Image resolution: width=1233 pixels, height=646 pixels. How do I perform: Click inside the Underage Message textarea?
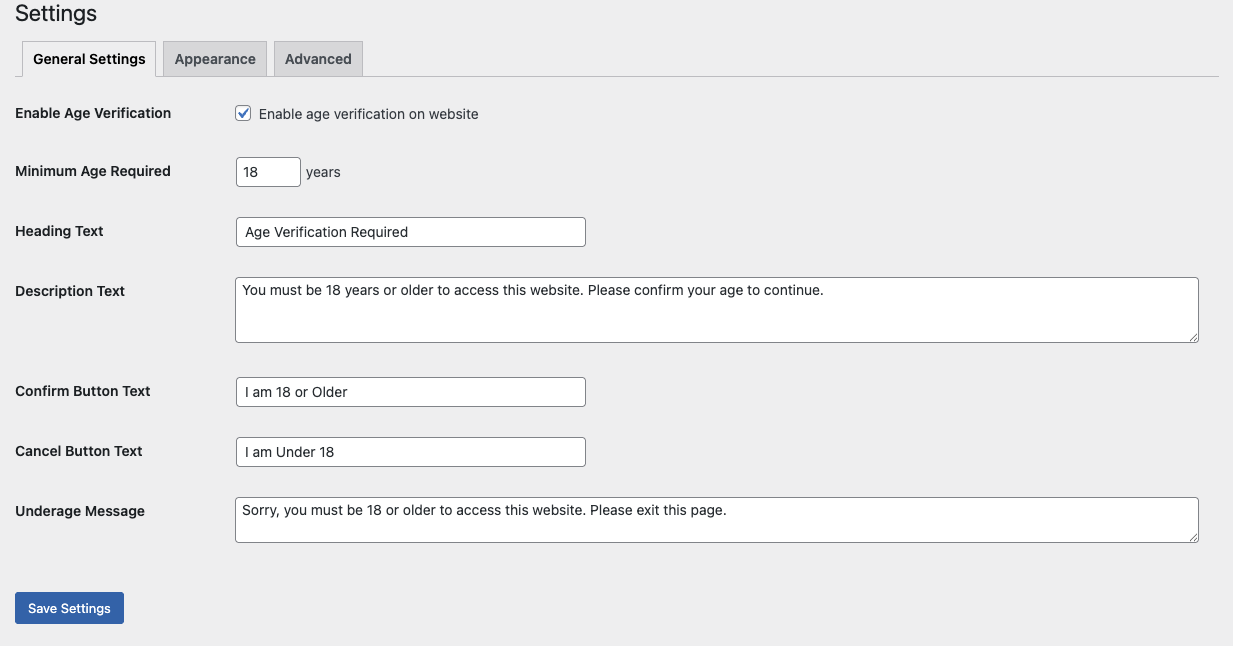716,520
